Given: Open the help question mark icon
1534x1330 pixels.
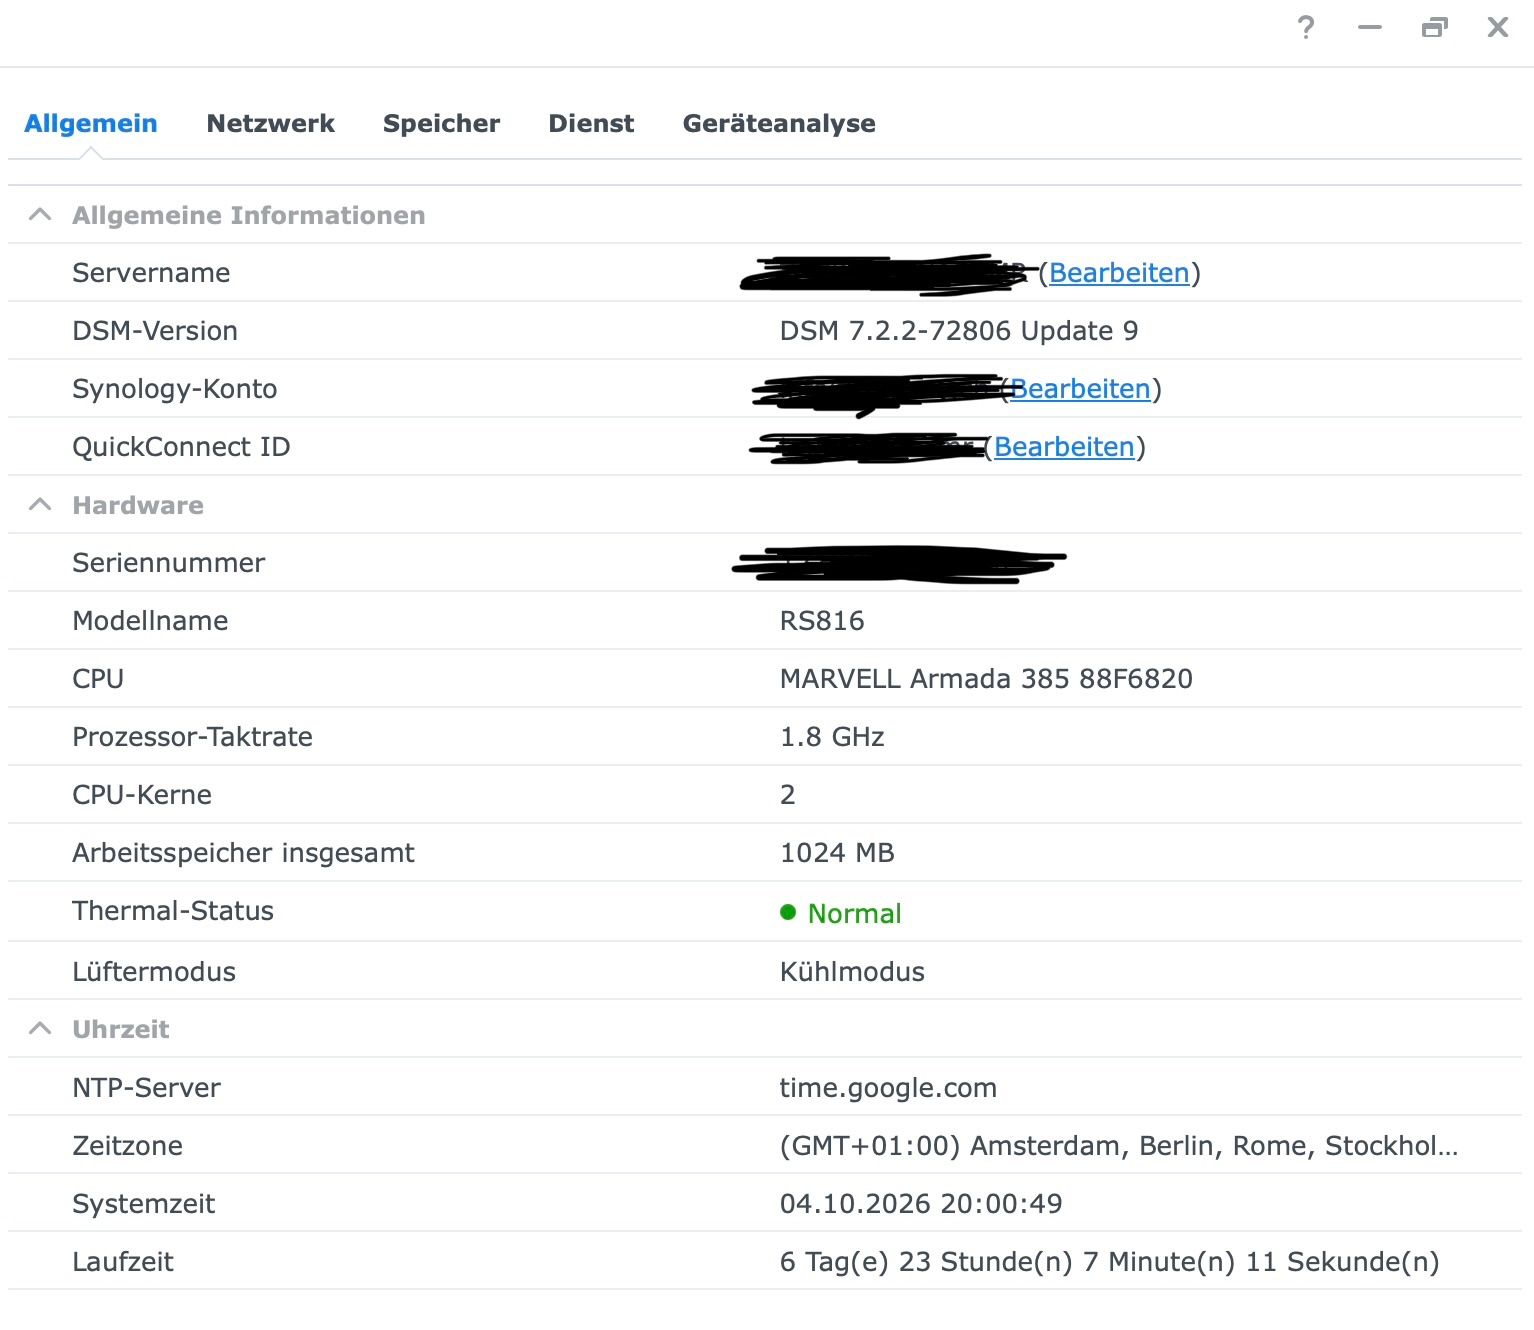Looking at the screenshot, I should pyautogui.click(x=1306, y=27).
